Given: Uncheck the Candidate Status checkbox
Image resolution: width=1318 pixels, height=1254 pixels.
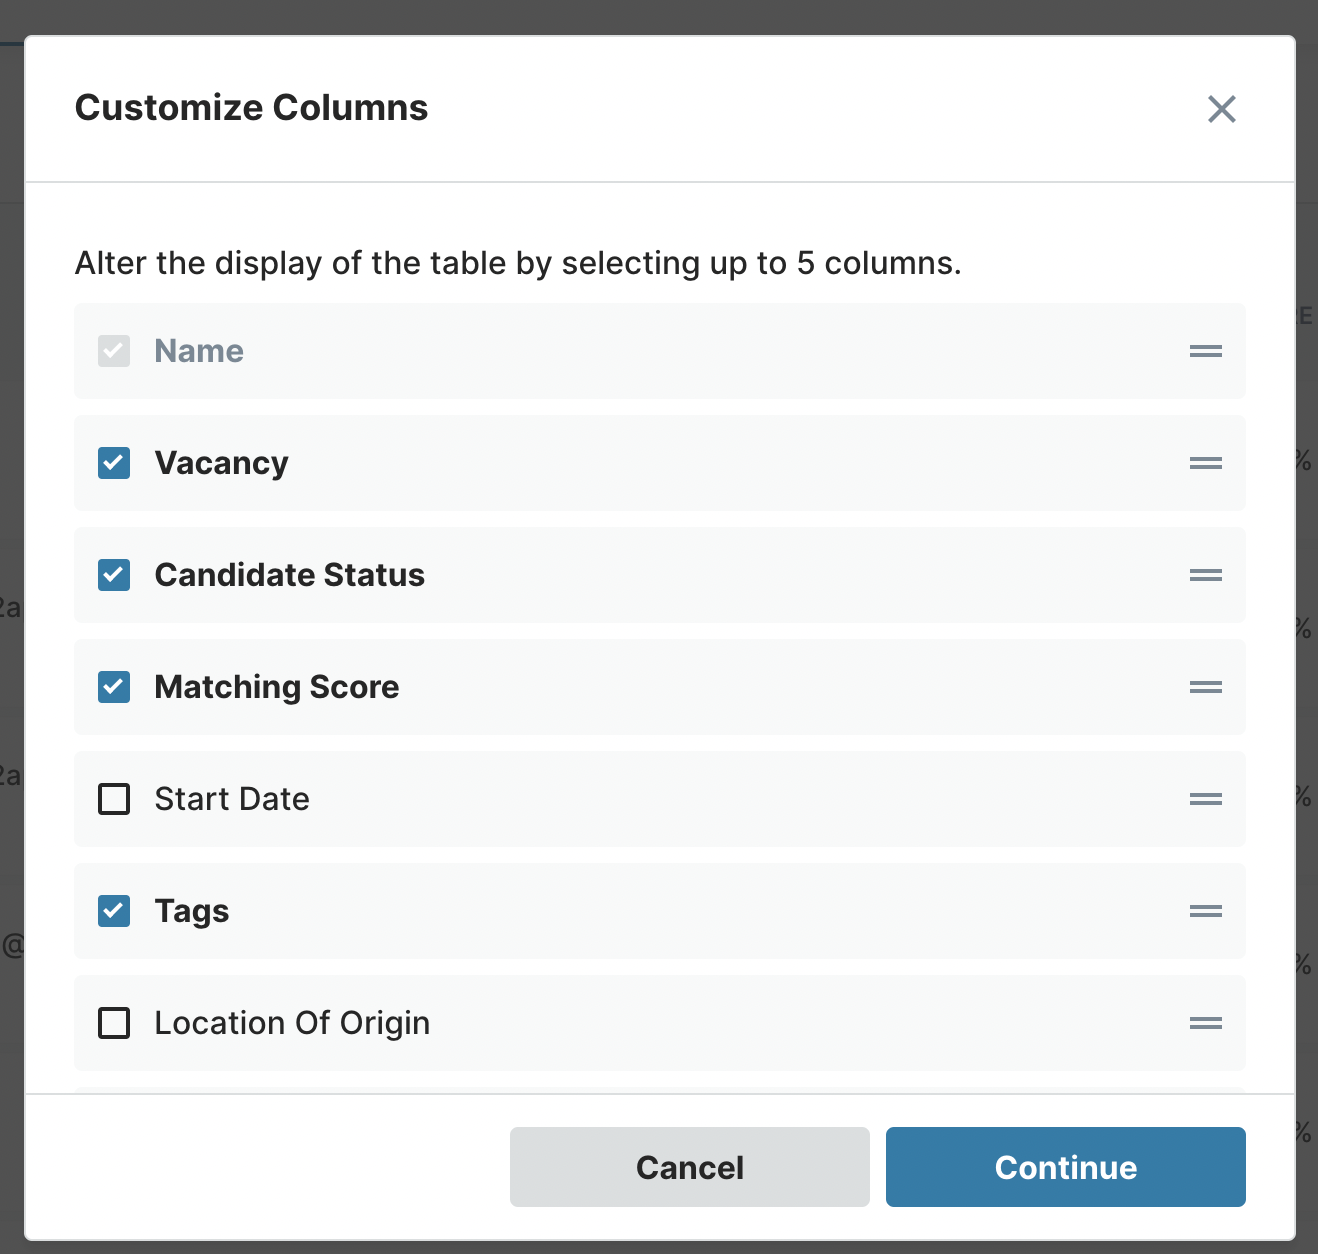Looking at the screenshot, I should (114, 575).
